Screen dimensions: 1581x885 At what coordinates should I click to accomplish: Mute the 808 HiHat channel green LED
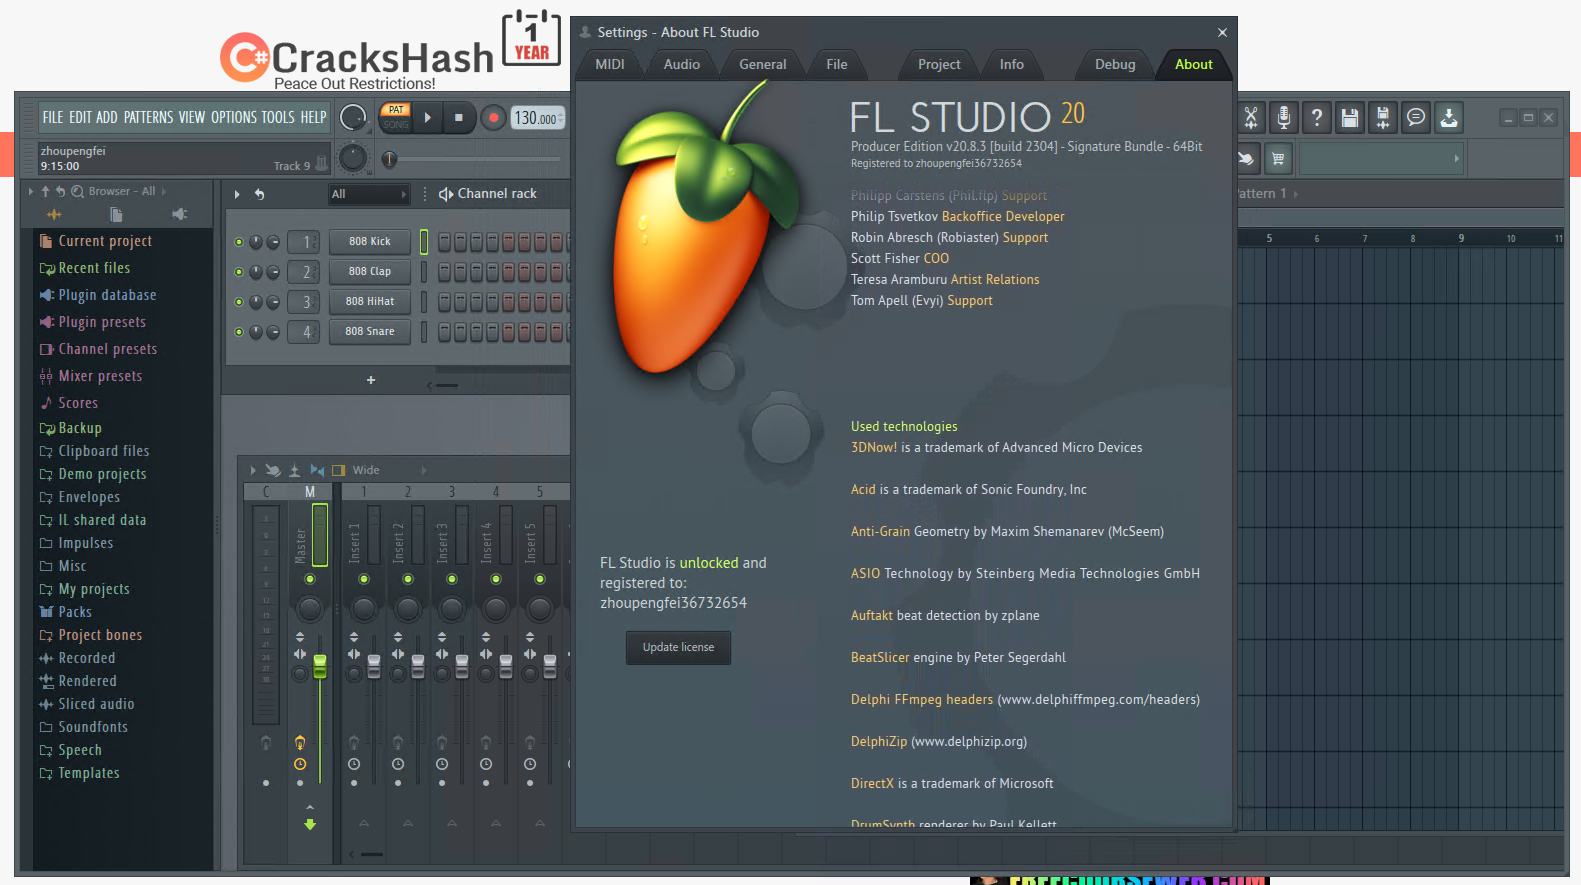(239, 302)
